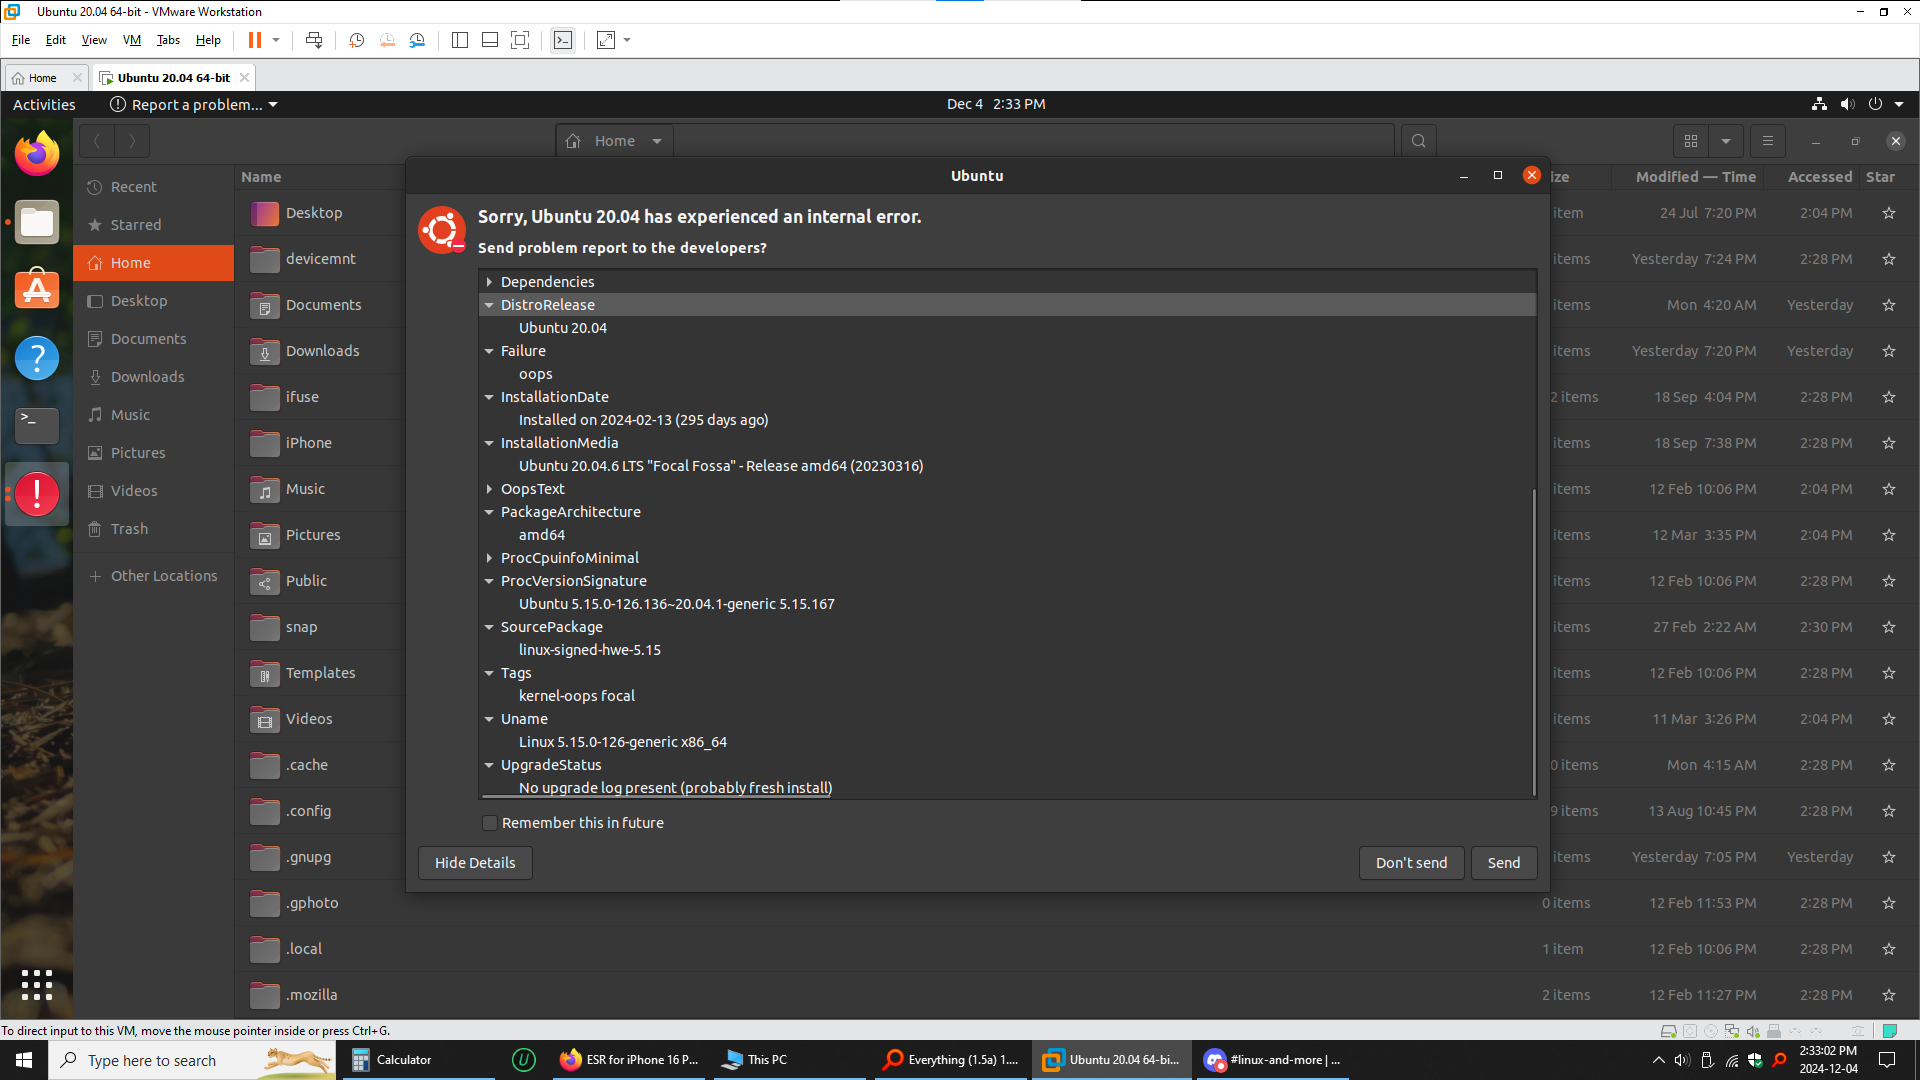Open This PC from Windows taskbar
The height and width of the screenshot is (1080, 1920).
790,1060
